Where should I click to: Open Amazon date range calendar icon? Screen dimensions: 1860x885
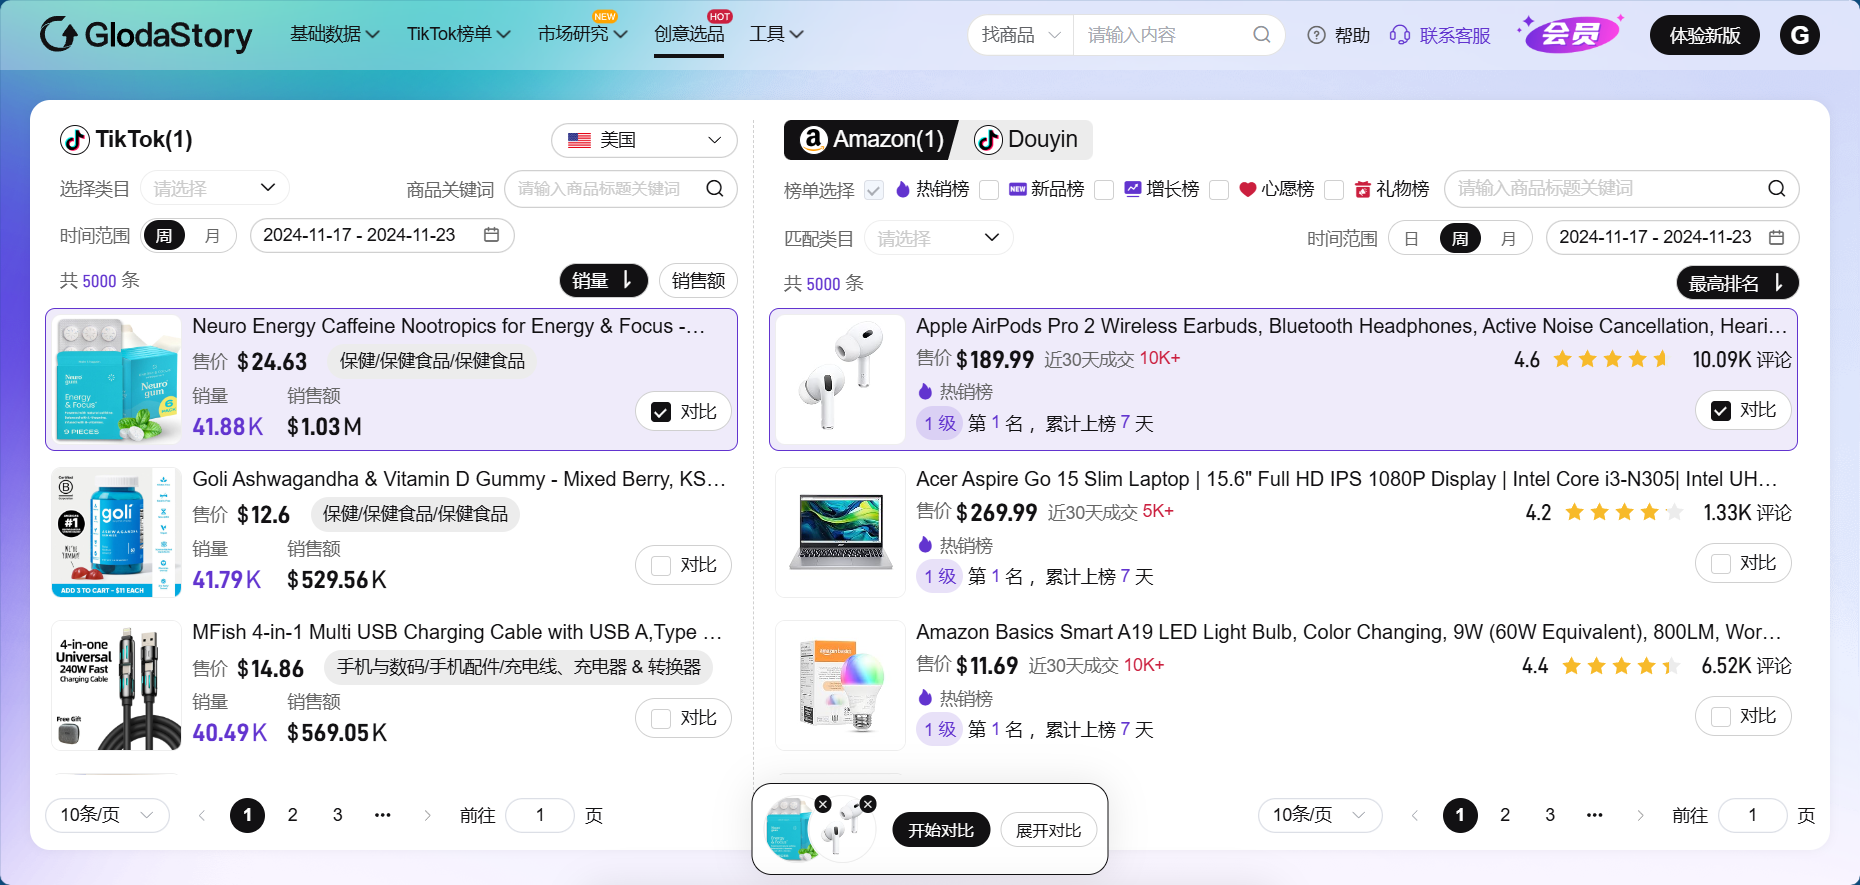(1776, 237)
